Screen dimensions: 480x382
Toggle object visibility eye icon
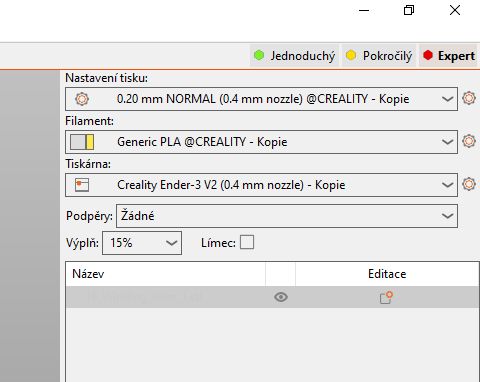tap(281, 297)
